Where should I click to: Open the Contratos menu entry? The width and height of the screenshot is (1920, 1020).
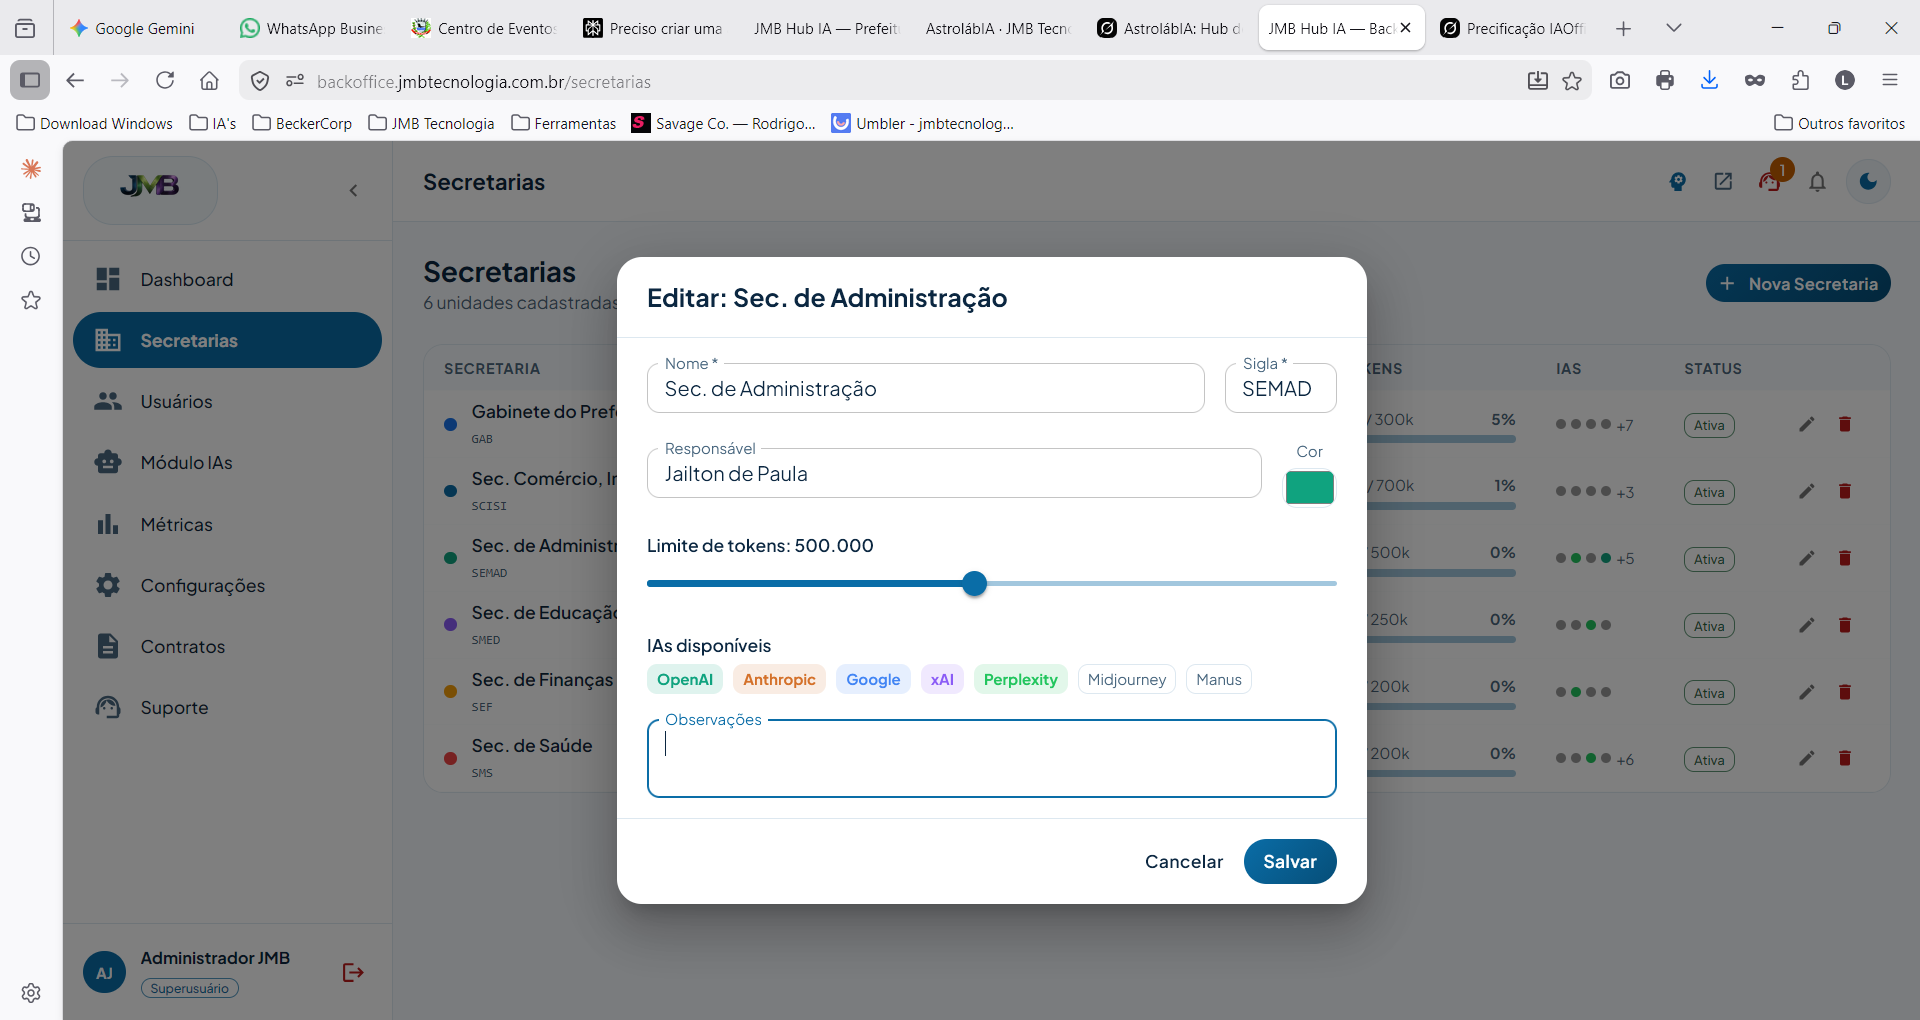tap(183, 647)
